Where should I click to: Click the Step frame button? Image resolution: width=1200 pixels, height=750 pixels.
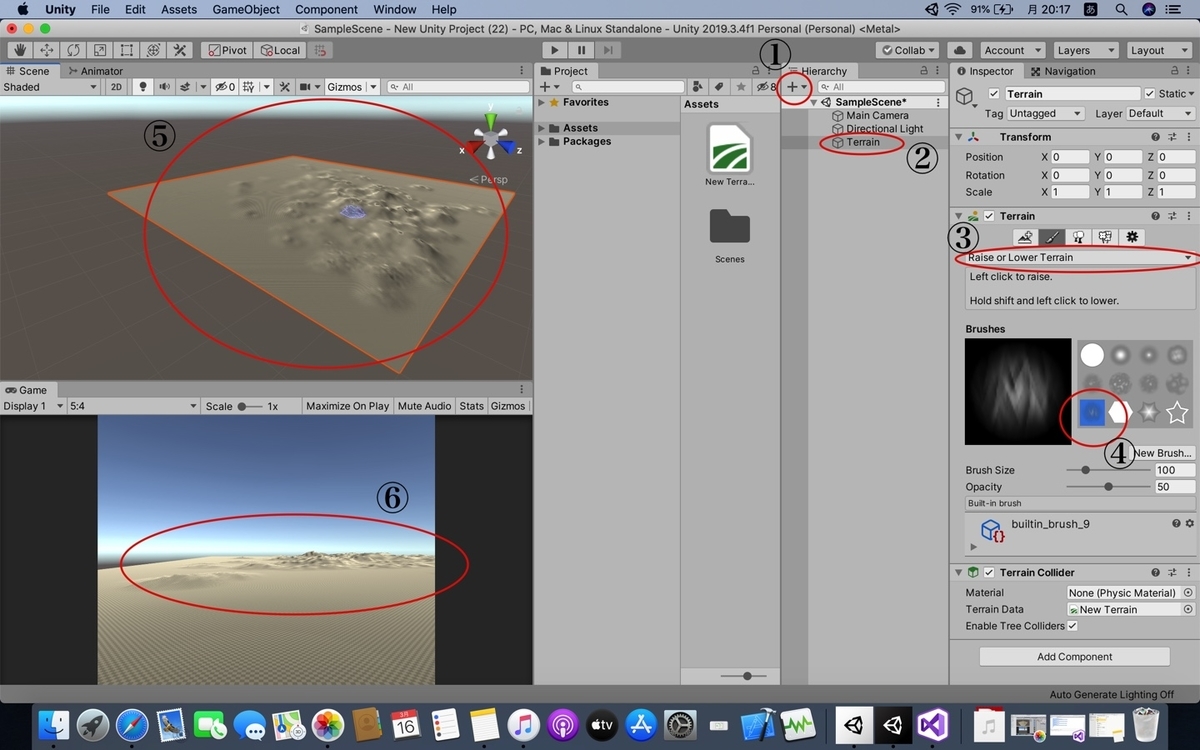(607, 50)
